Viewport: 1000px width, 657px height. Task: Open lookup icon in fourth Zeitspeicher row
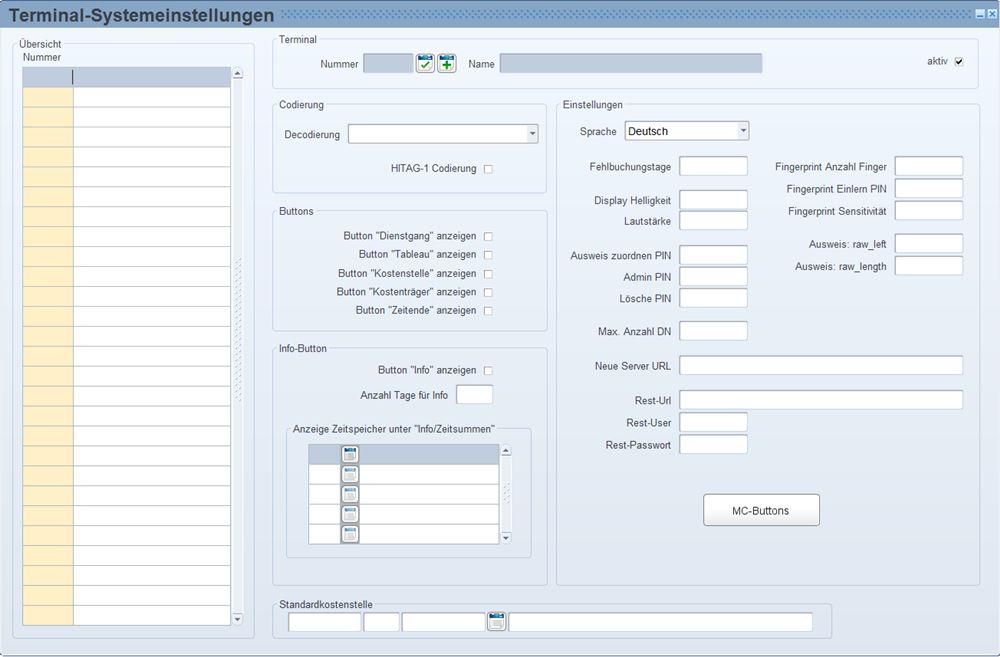tap(349, 514)
